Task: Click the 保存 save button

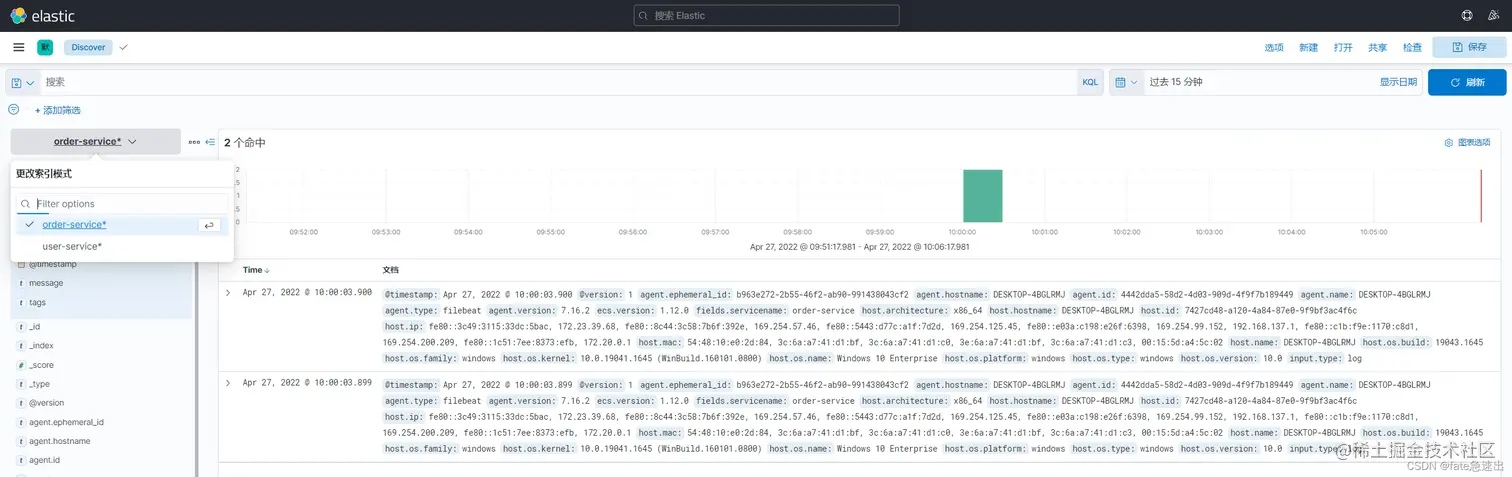Action: pos(1469,47)
